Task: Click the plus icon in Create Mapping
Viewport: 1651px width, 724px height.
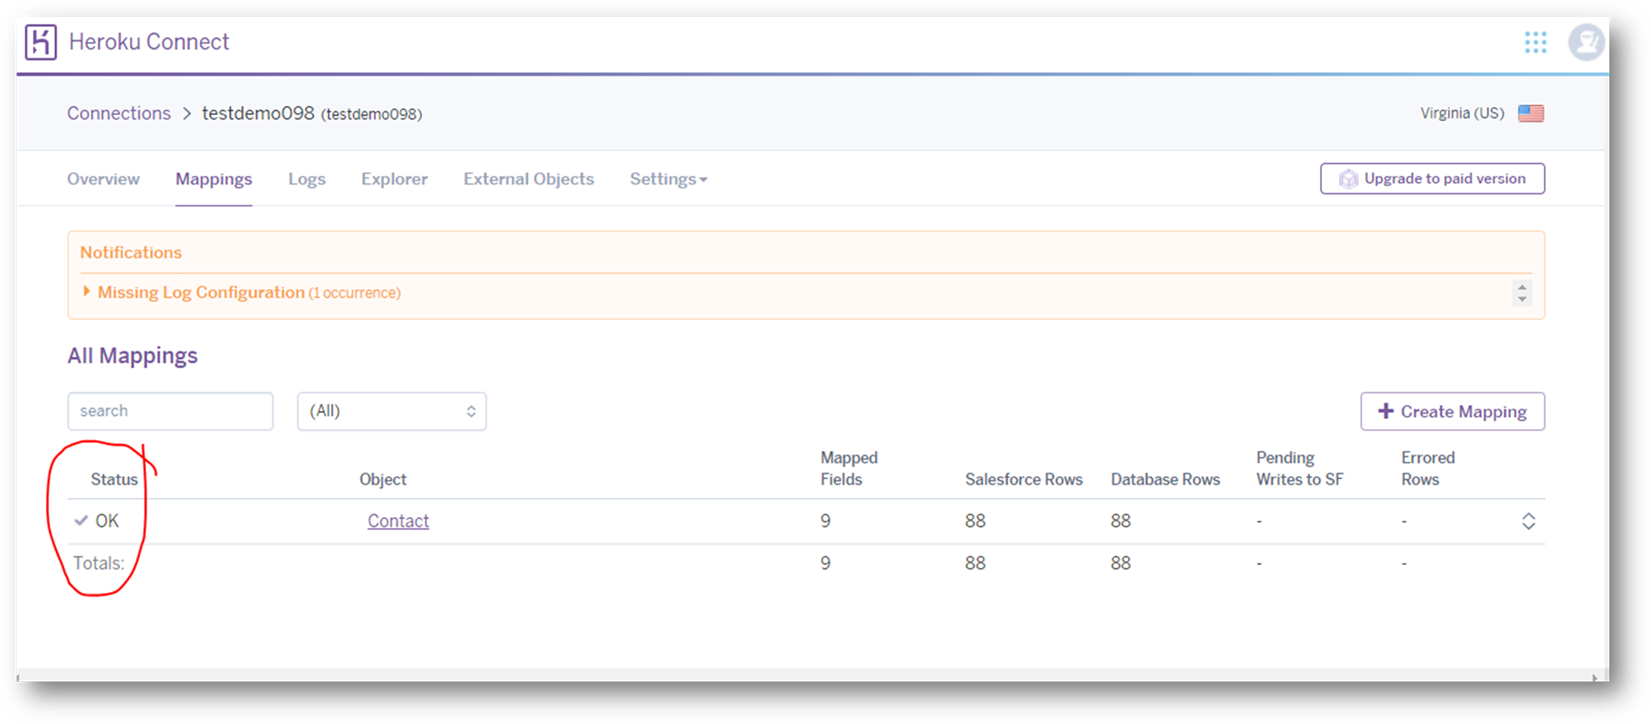Action: coord(1386,411)
